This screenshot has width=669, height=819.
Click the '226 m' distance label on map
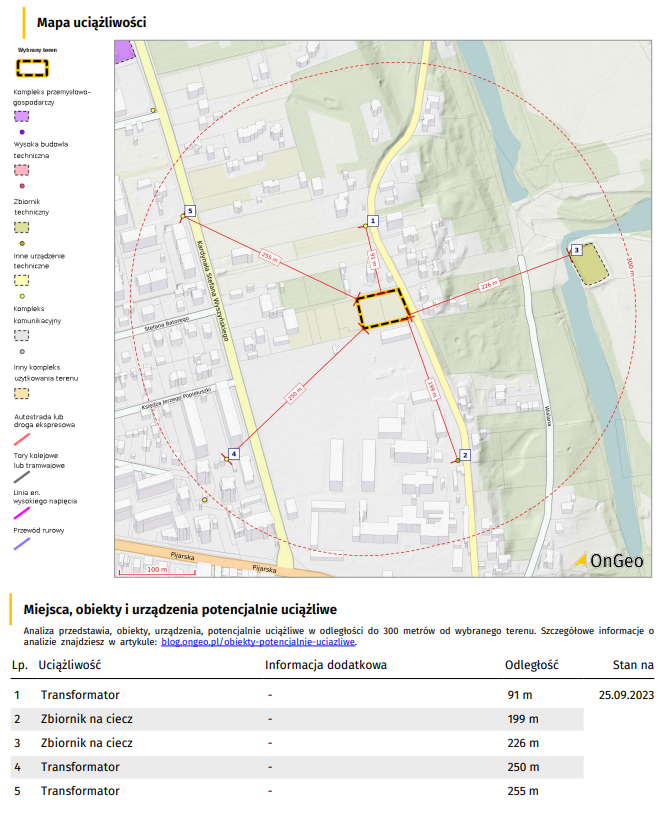click(489, 285)
